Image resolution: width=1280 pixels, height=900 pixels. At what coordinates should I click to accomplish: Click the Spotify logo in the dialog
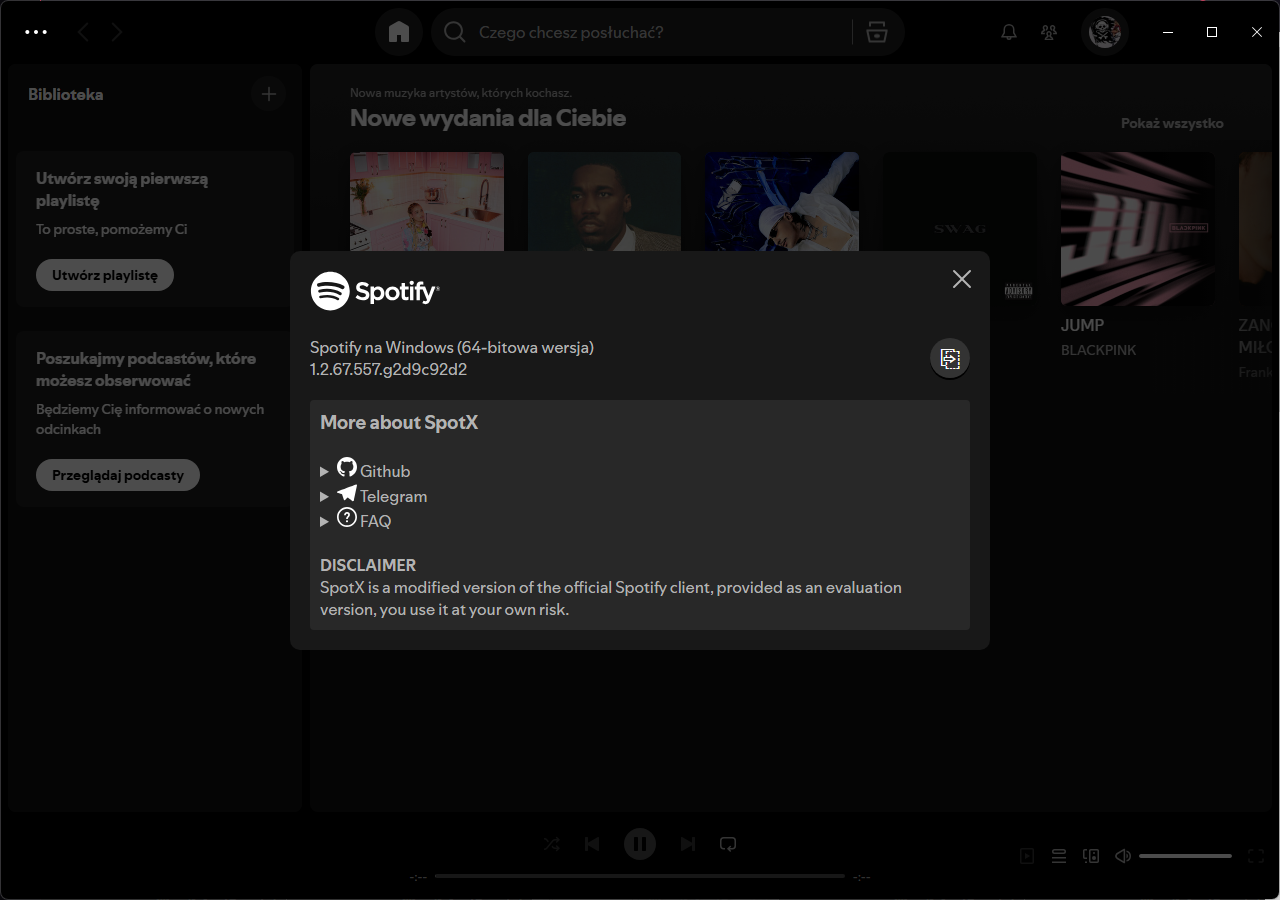click(375, 291)
